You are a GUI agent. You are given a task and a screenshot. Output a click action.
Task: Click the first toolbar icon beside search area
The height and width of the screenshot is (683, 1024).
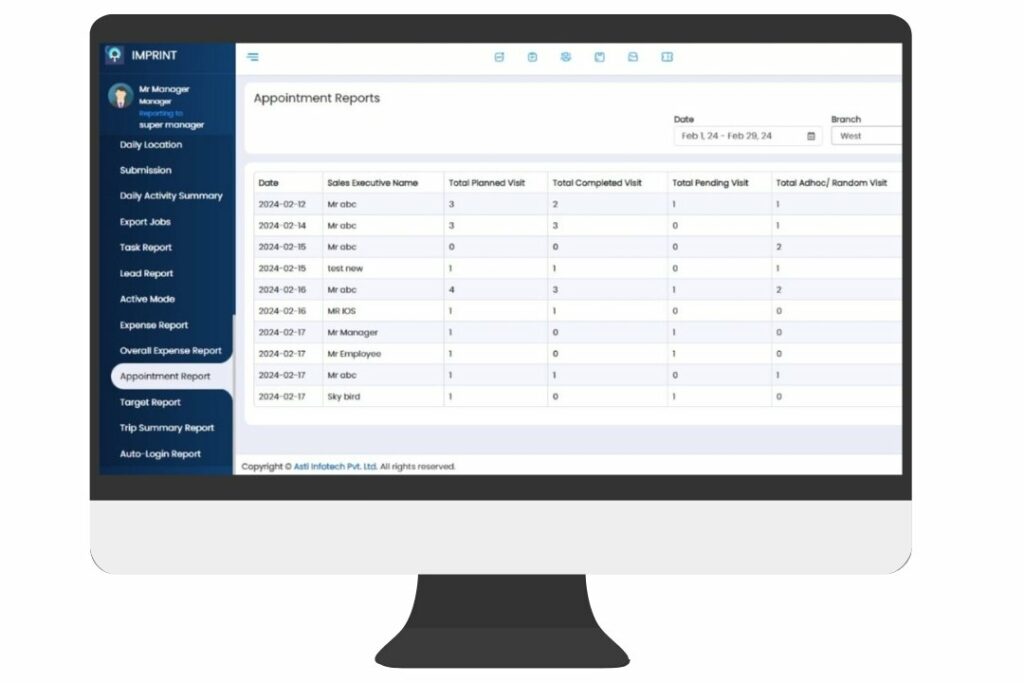(500, 57)
